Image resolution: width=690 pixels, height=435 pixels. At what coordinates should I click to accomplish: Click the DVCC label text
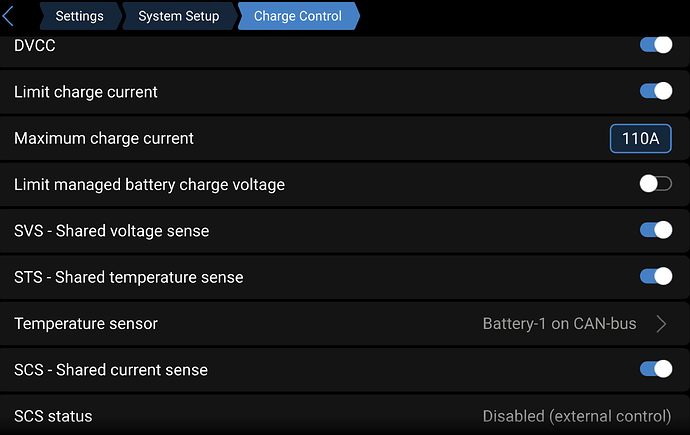click(35, 46)
